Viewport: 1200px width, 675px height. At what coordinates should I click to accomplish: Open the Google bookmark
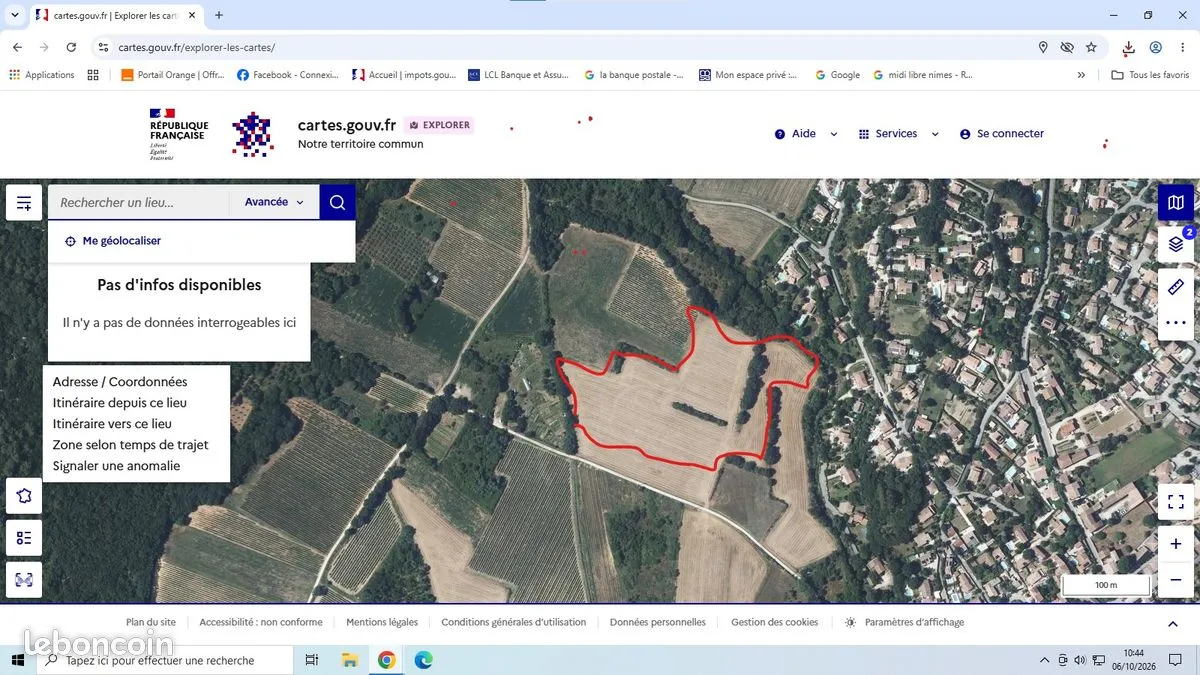tap(838, 75)
